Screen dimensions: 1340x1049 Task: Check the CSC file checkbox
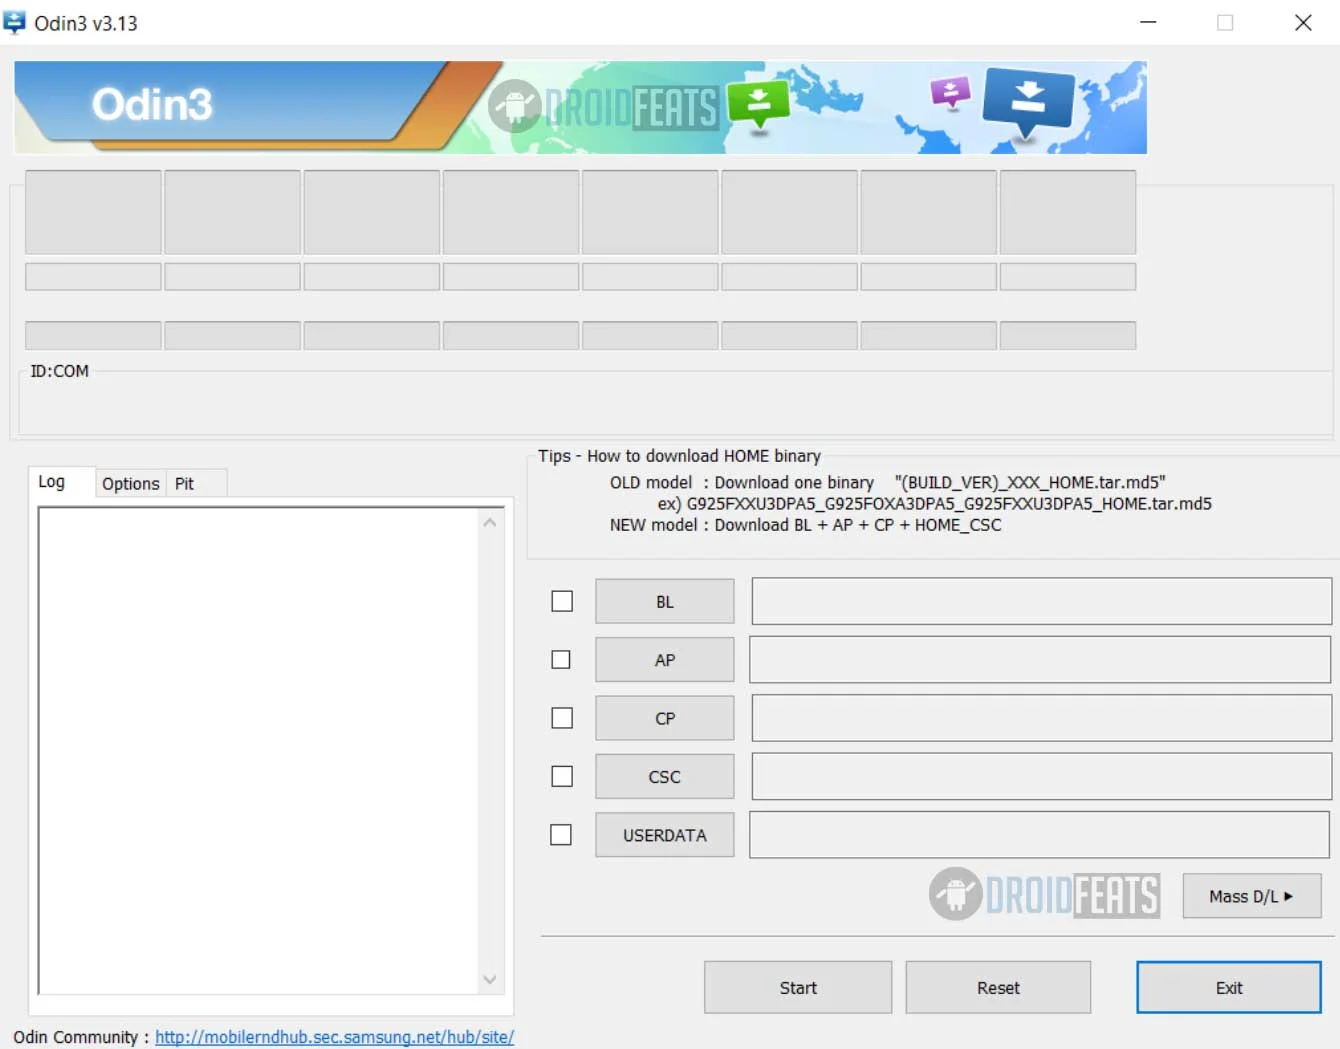click(562, 776)
